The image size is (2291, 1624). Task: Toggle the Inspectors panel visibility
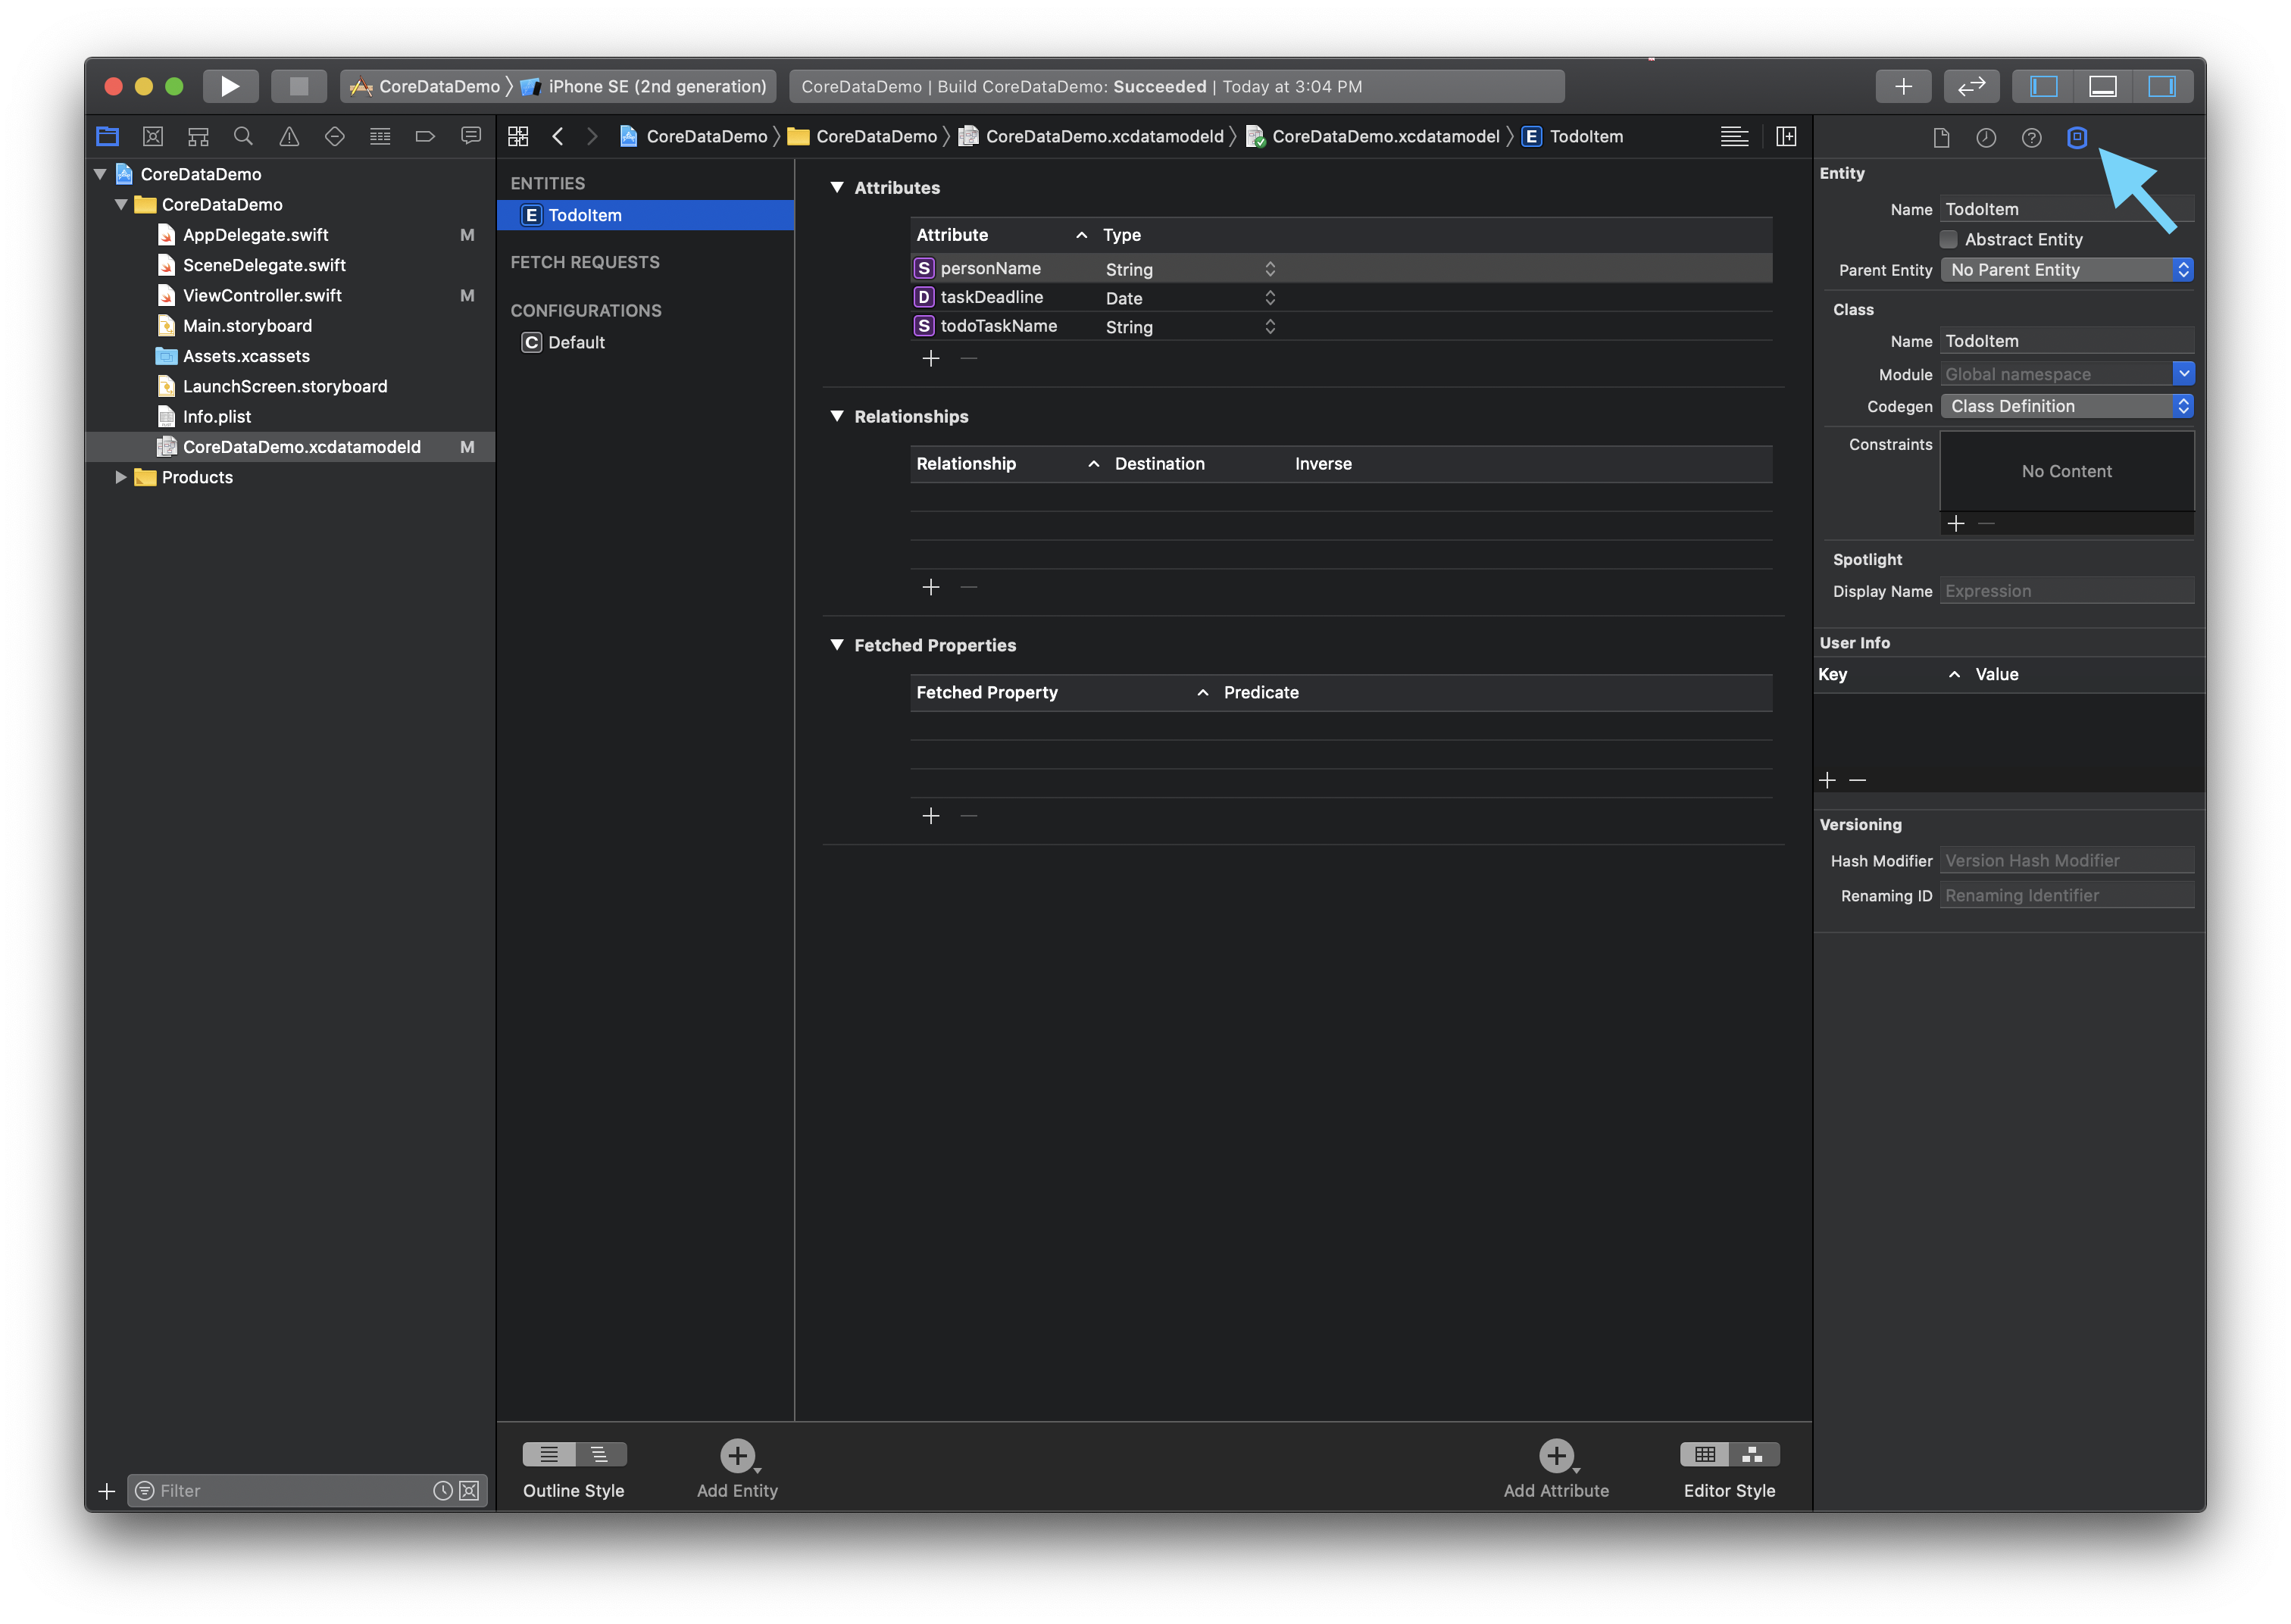click(x=2162, y=86)
